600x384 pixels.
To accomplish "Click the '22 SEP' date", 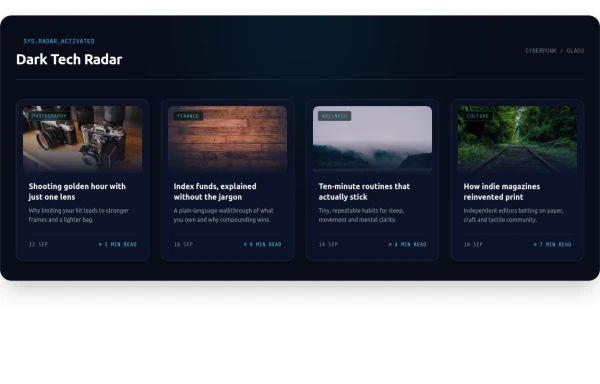I will click(38, 244).
